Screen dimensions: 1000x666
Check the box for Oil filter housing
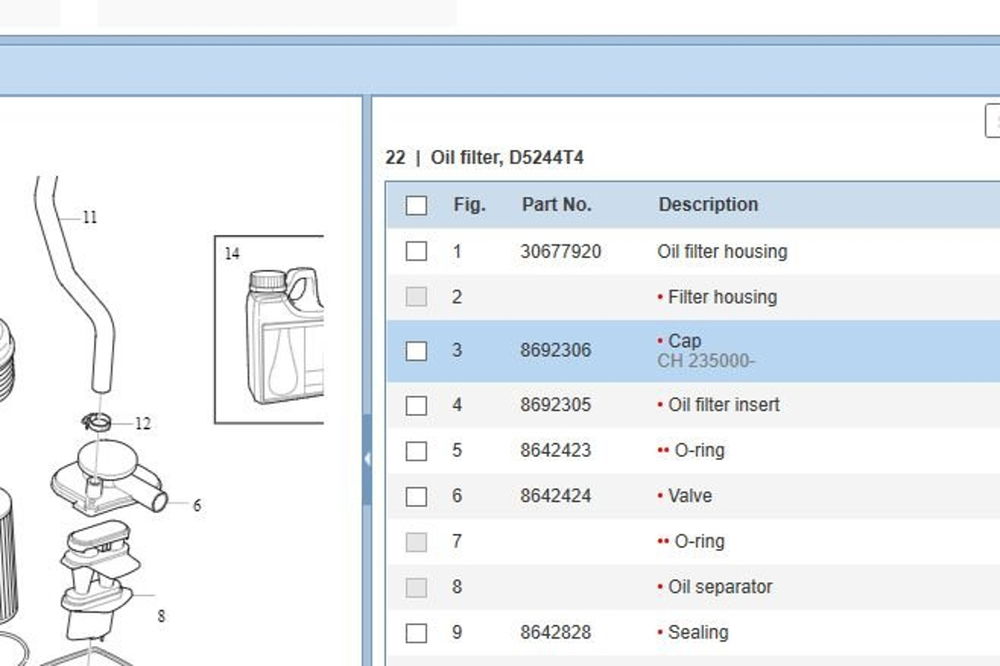pyautogui.click(x=416, y=251)
